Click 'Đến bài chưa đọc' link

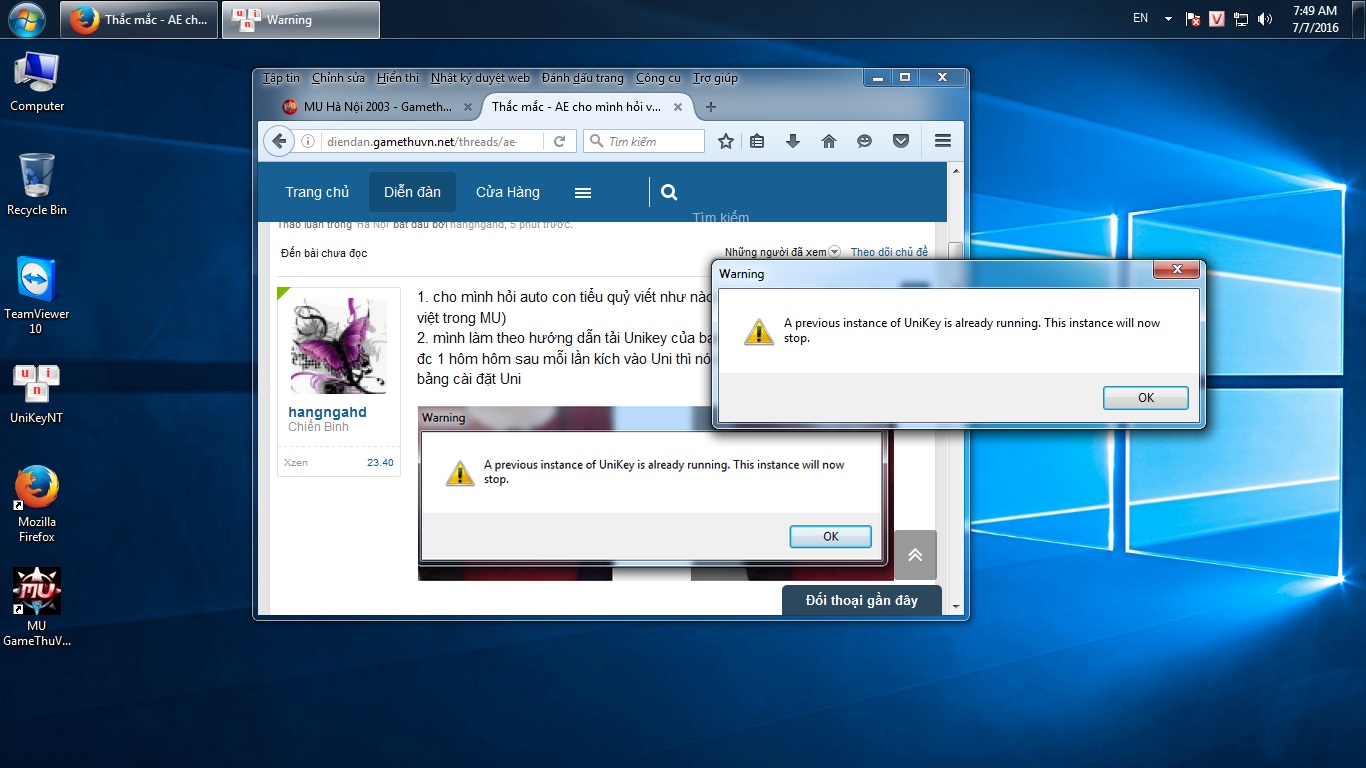click(x=324, y=253)
